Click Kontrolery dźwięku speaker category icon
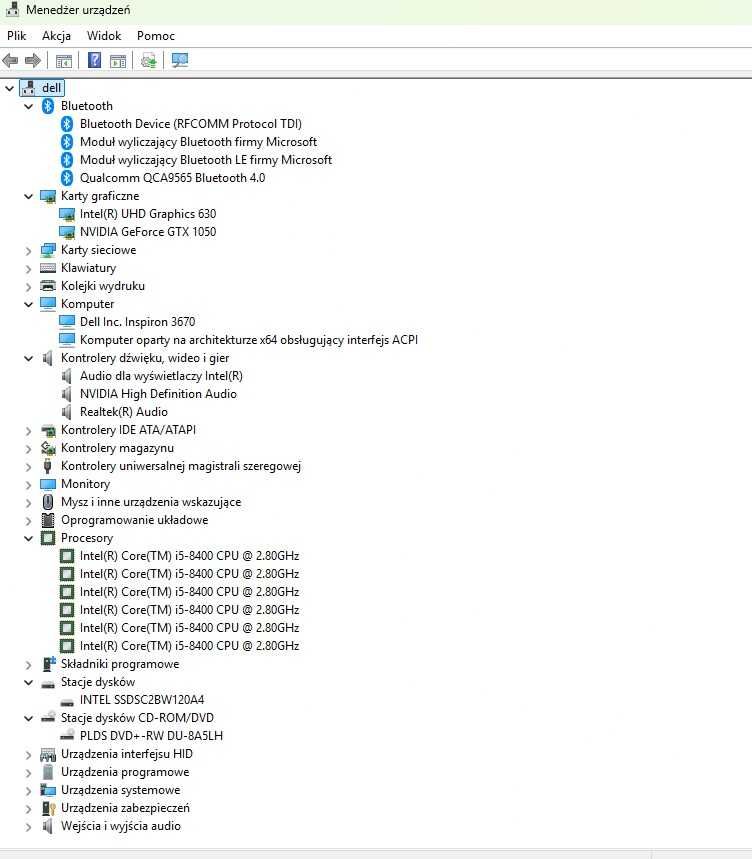This screenshot has height=859, width=752. click(x=48, y=358)
